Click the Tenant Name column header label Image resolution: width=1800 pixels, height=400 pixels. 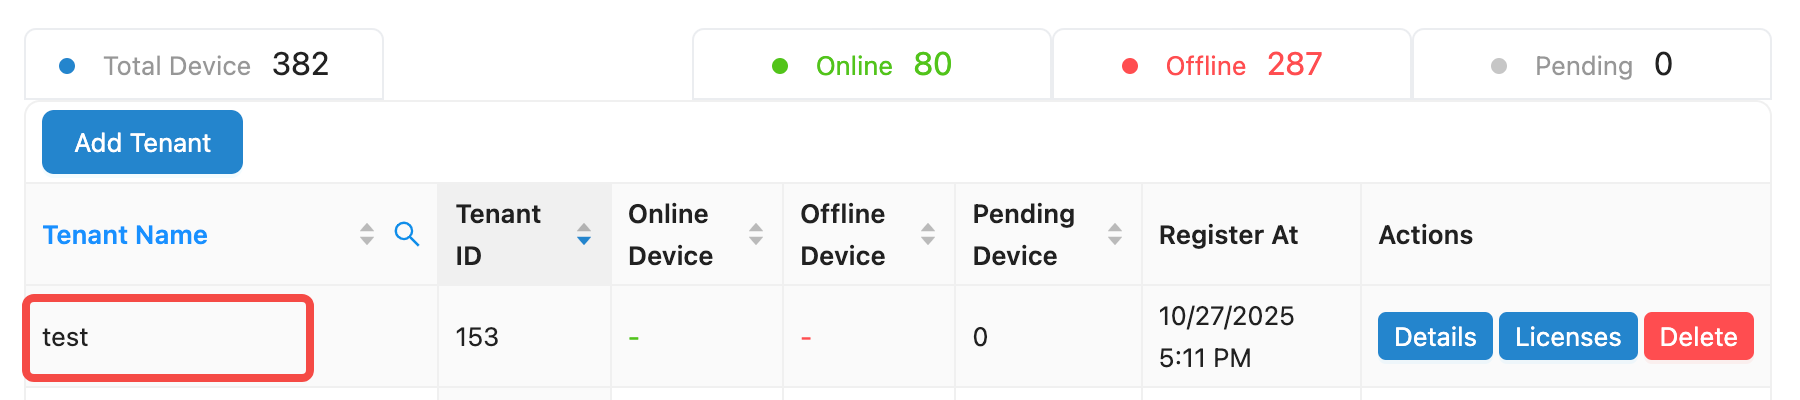point(125,235)
